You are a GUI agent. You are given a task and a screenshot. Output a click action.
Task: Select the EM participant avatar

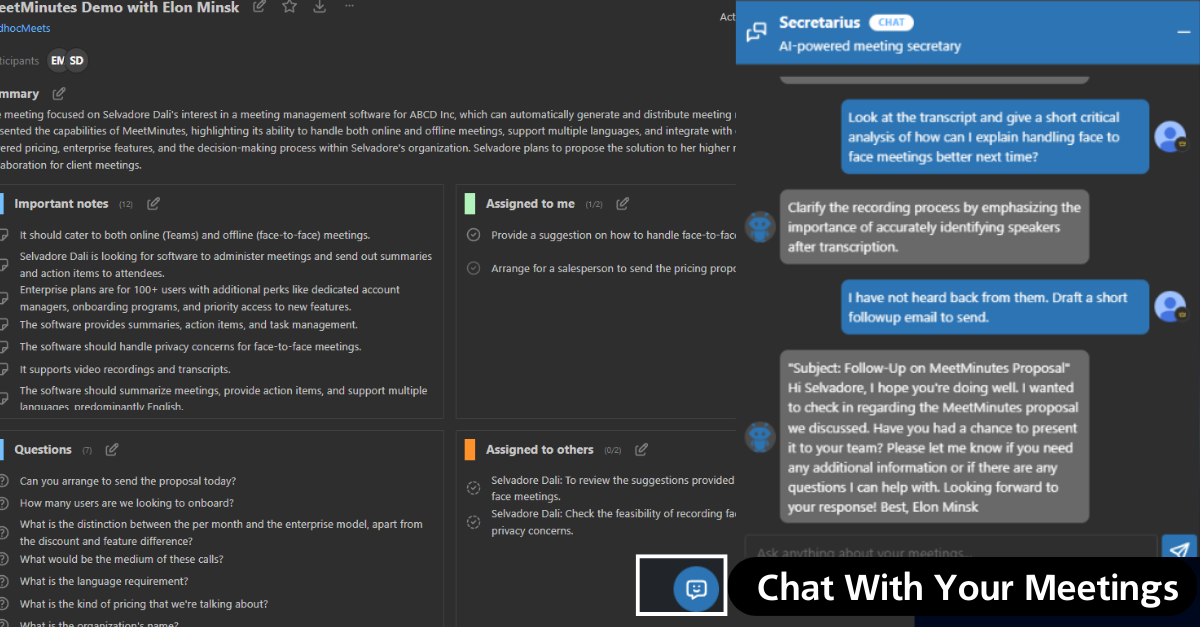click(58, 61)
